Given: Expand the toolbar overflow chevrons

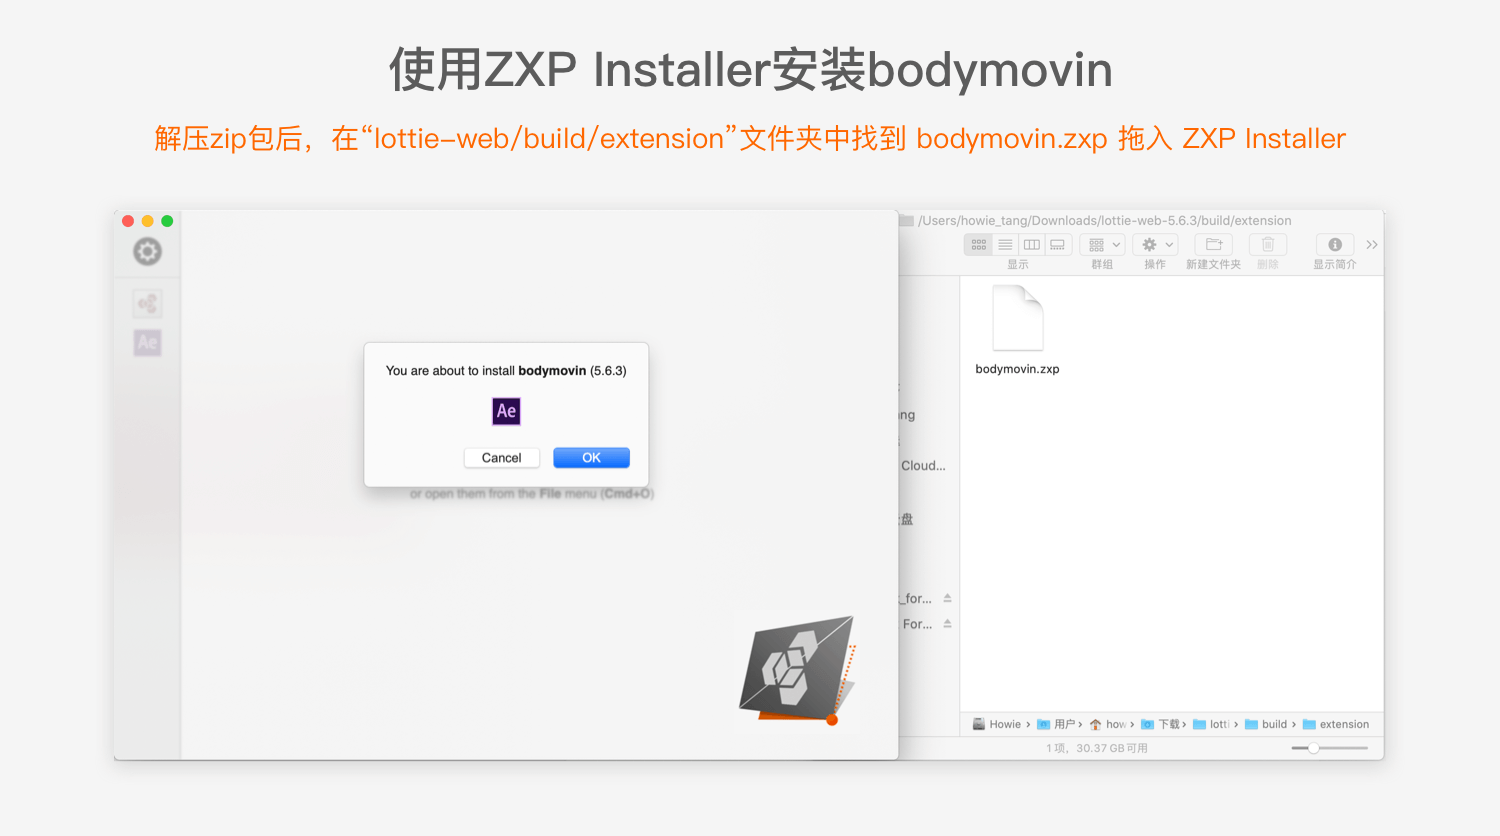Looking at the screenshot, I should click(1372, 244).
